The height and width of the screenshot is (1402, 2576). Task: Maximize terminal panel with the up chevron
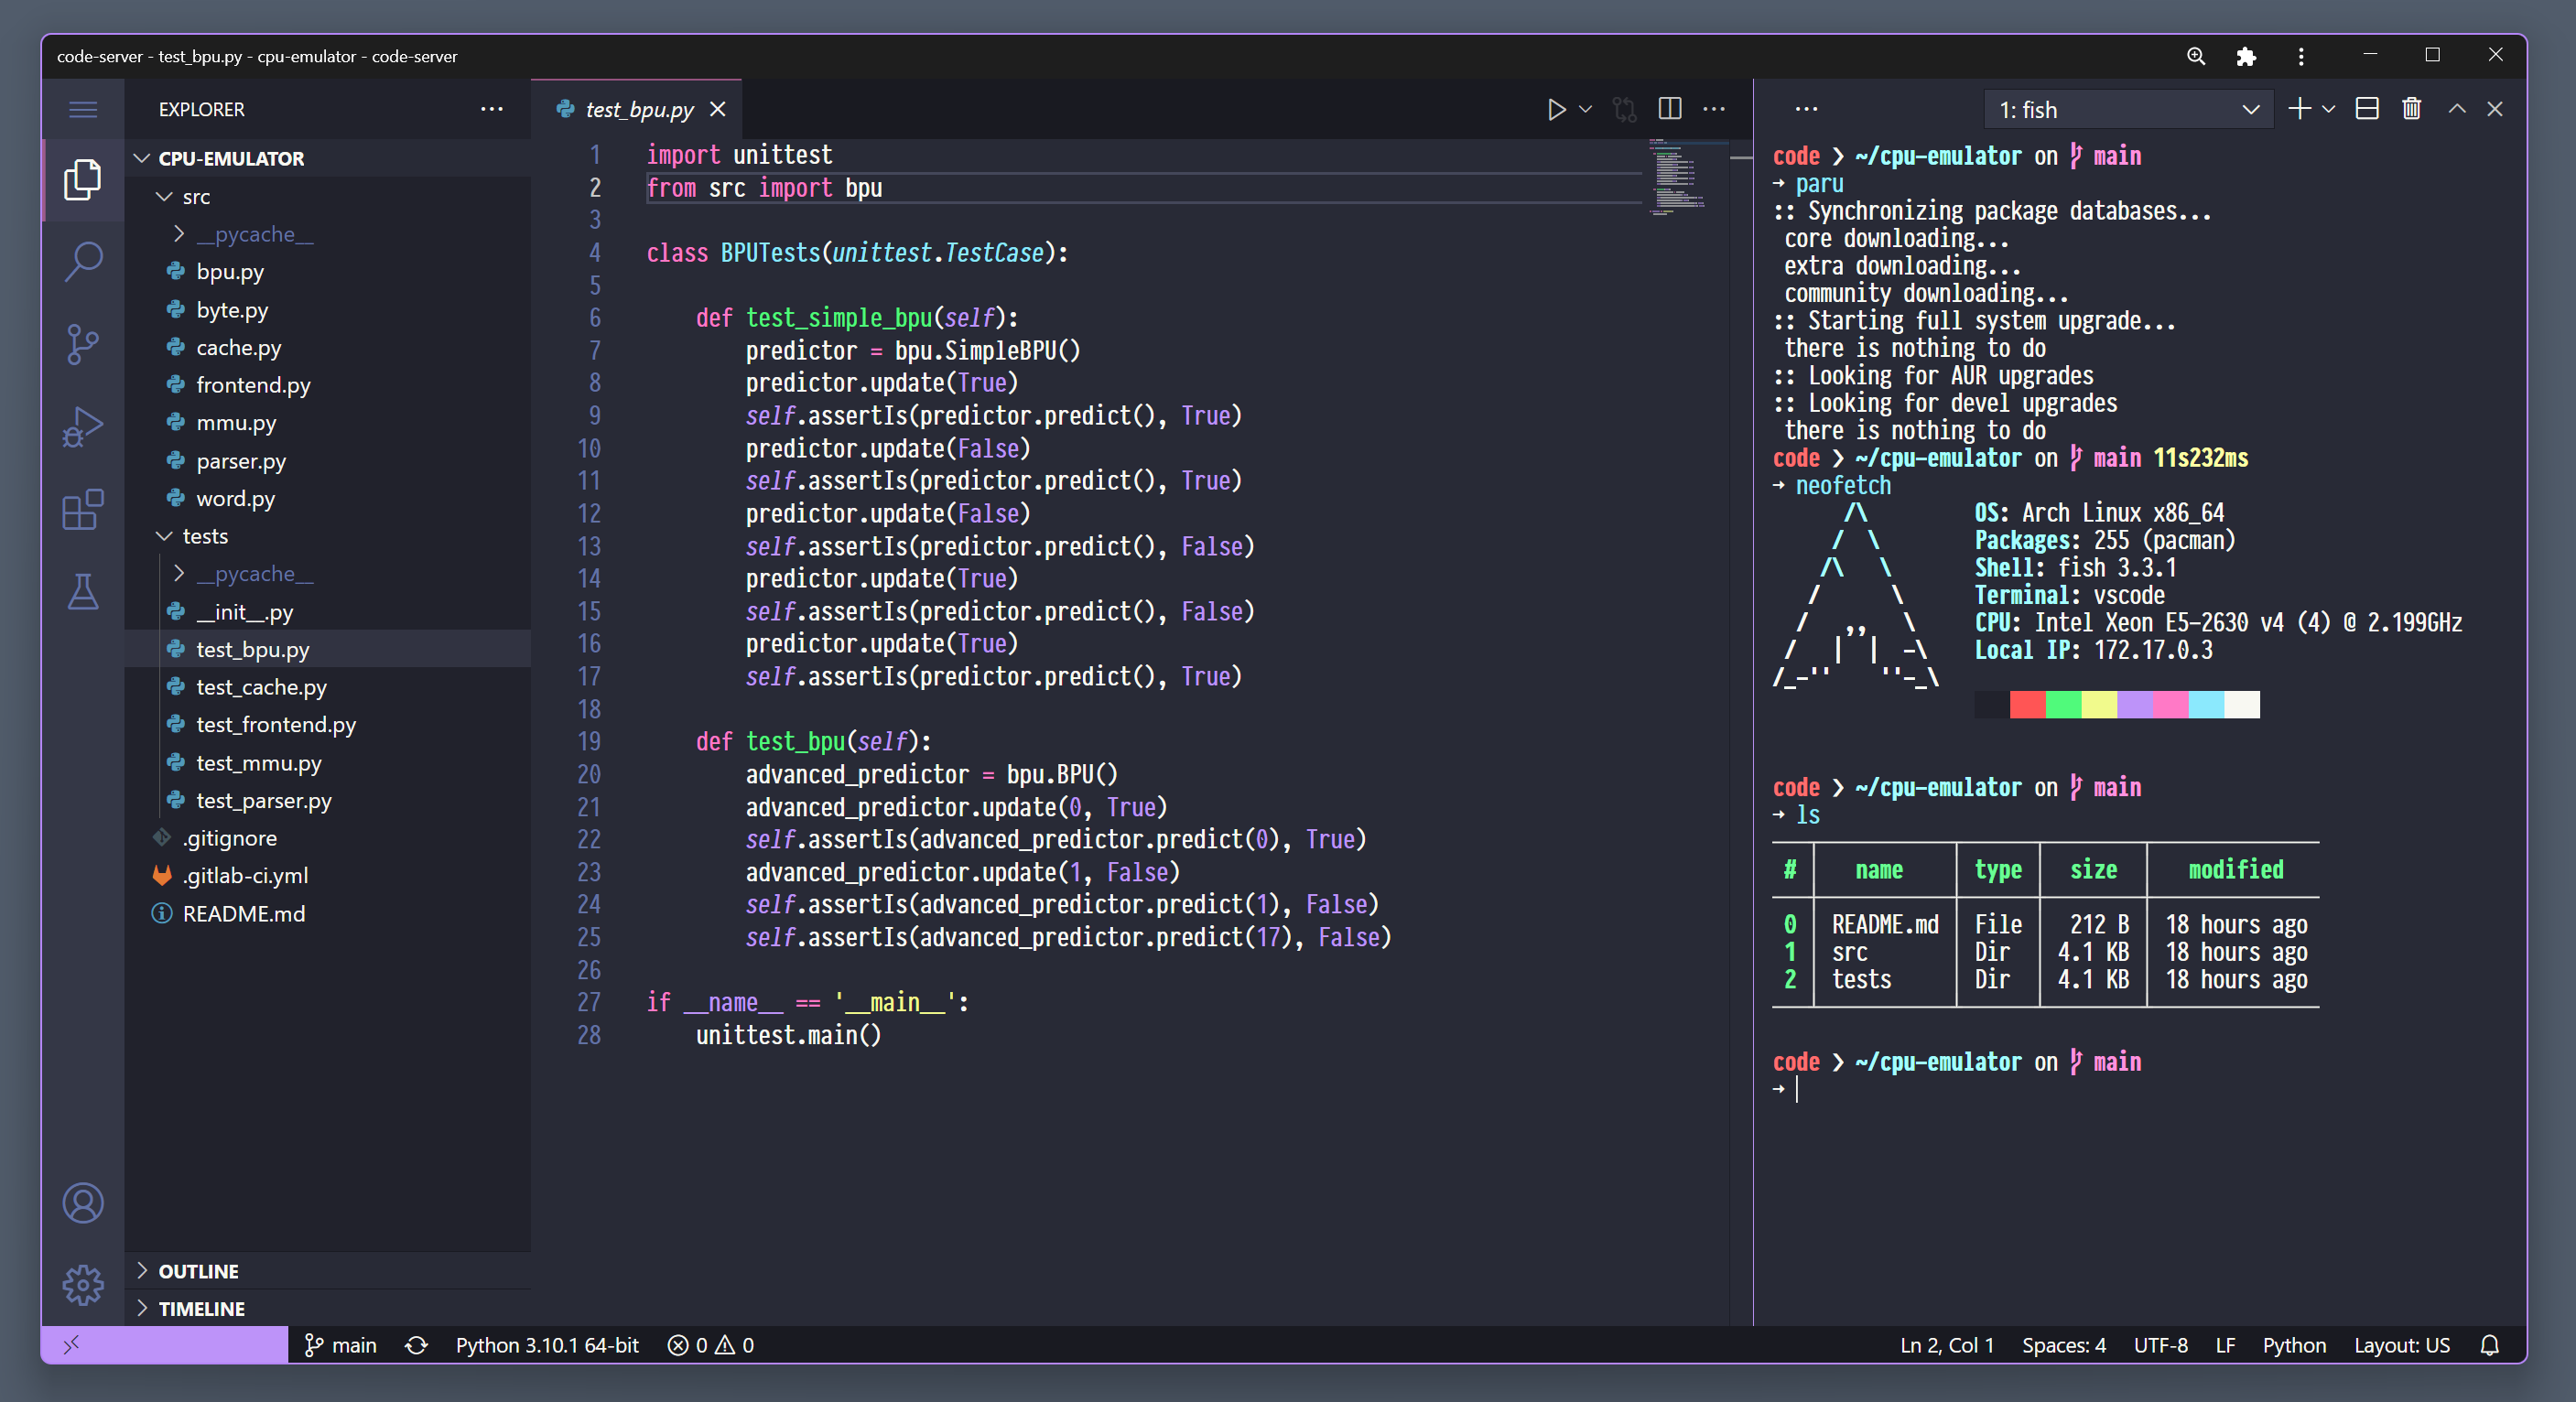tap(2456, 109)
